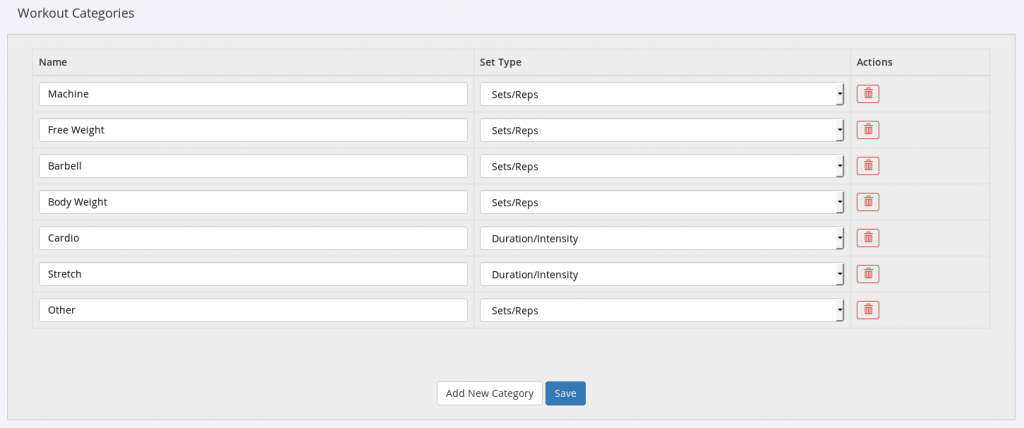Open Set Type dropdown for Machine
This screenshot has width=1024, height=428.
point(662,94)
